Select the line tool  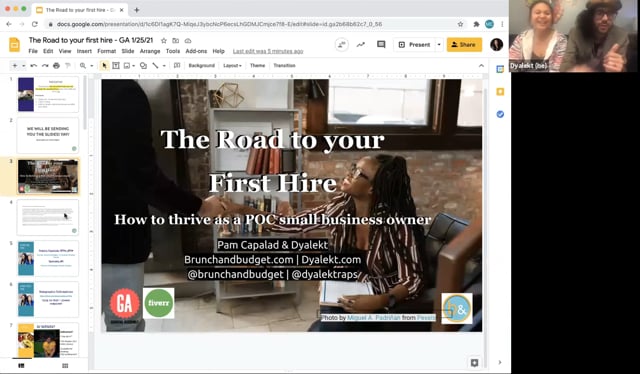point(155,65)
